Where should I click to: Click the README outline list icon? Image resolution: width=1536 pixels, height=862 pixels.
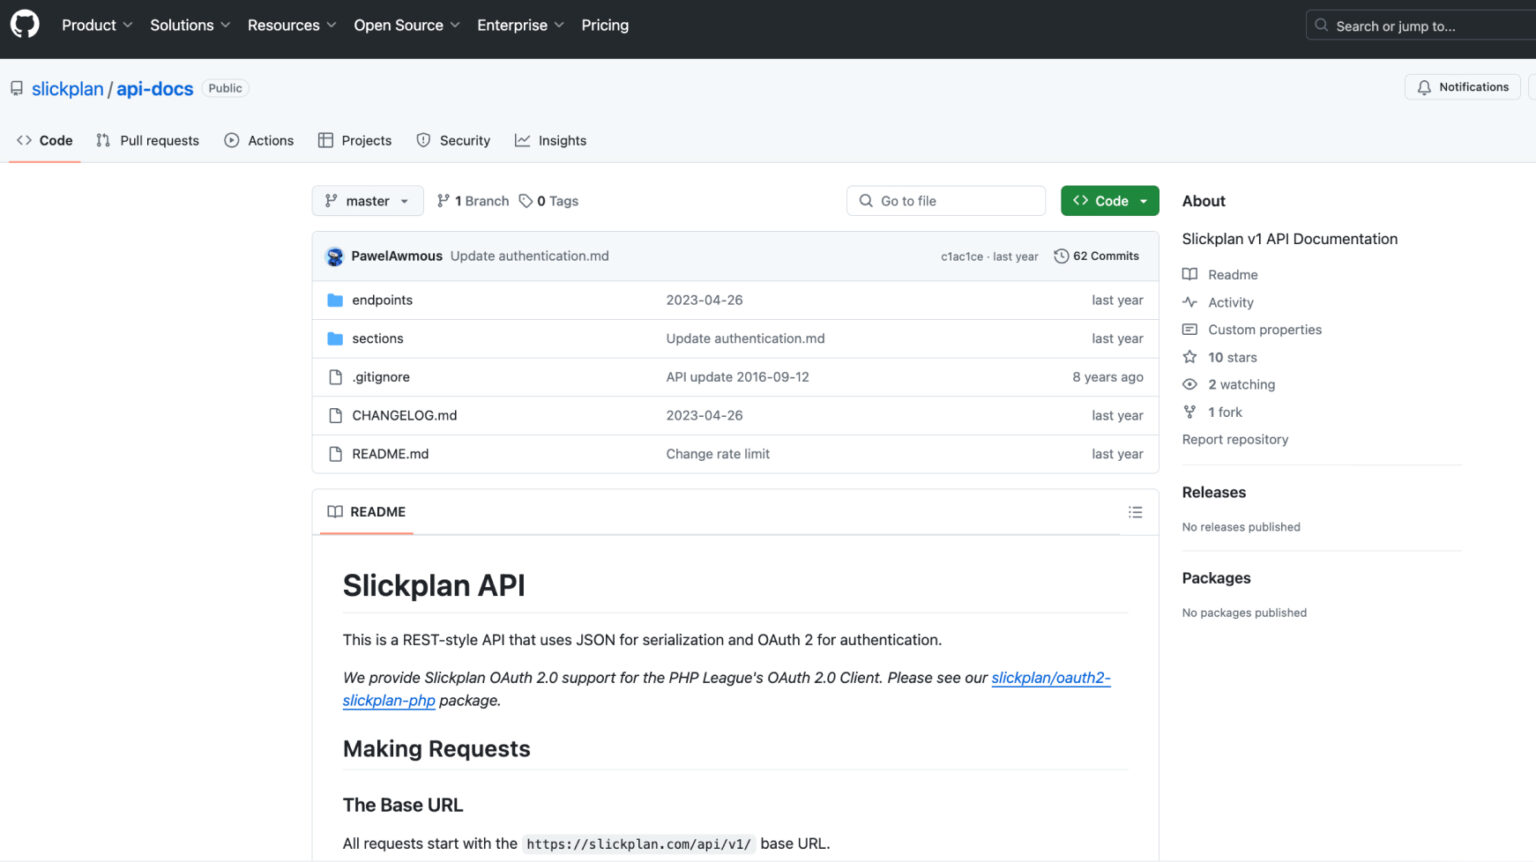click(x=1135, y=511)
